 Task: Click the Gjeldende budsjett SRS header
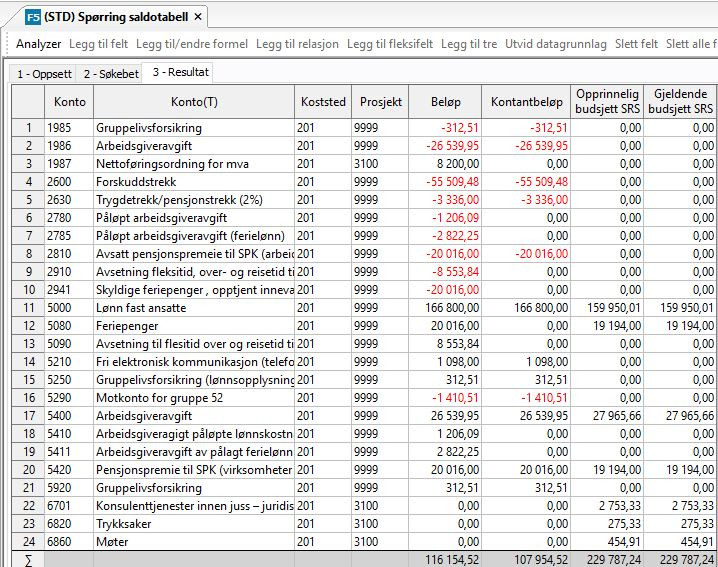tap(680, 101)
